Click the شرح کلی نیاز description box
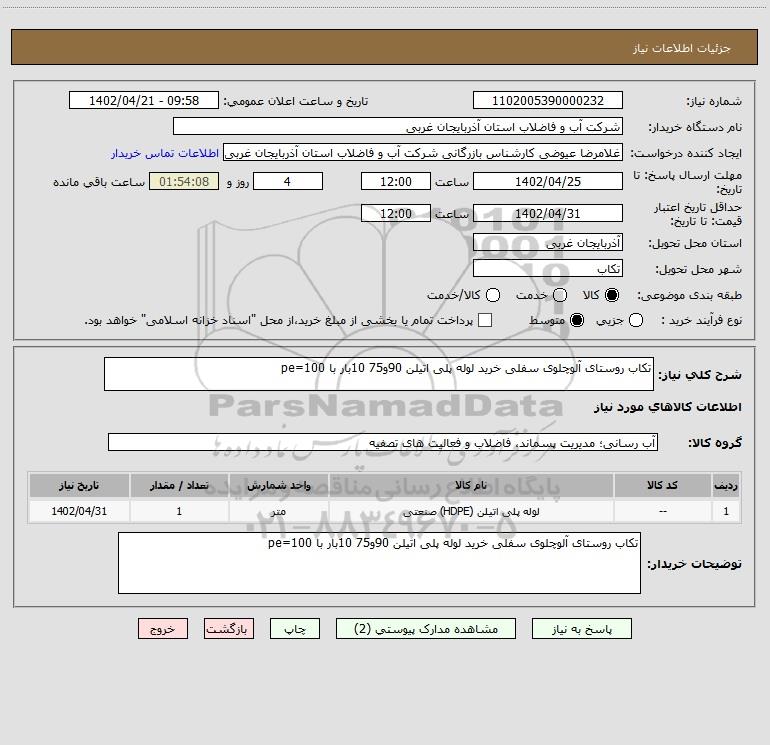This screenshot has height=745, width=770. click(x=379, y=374)
